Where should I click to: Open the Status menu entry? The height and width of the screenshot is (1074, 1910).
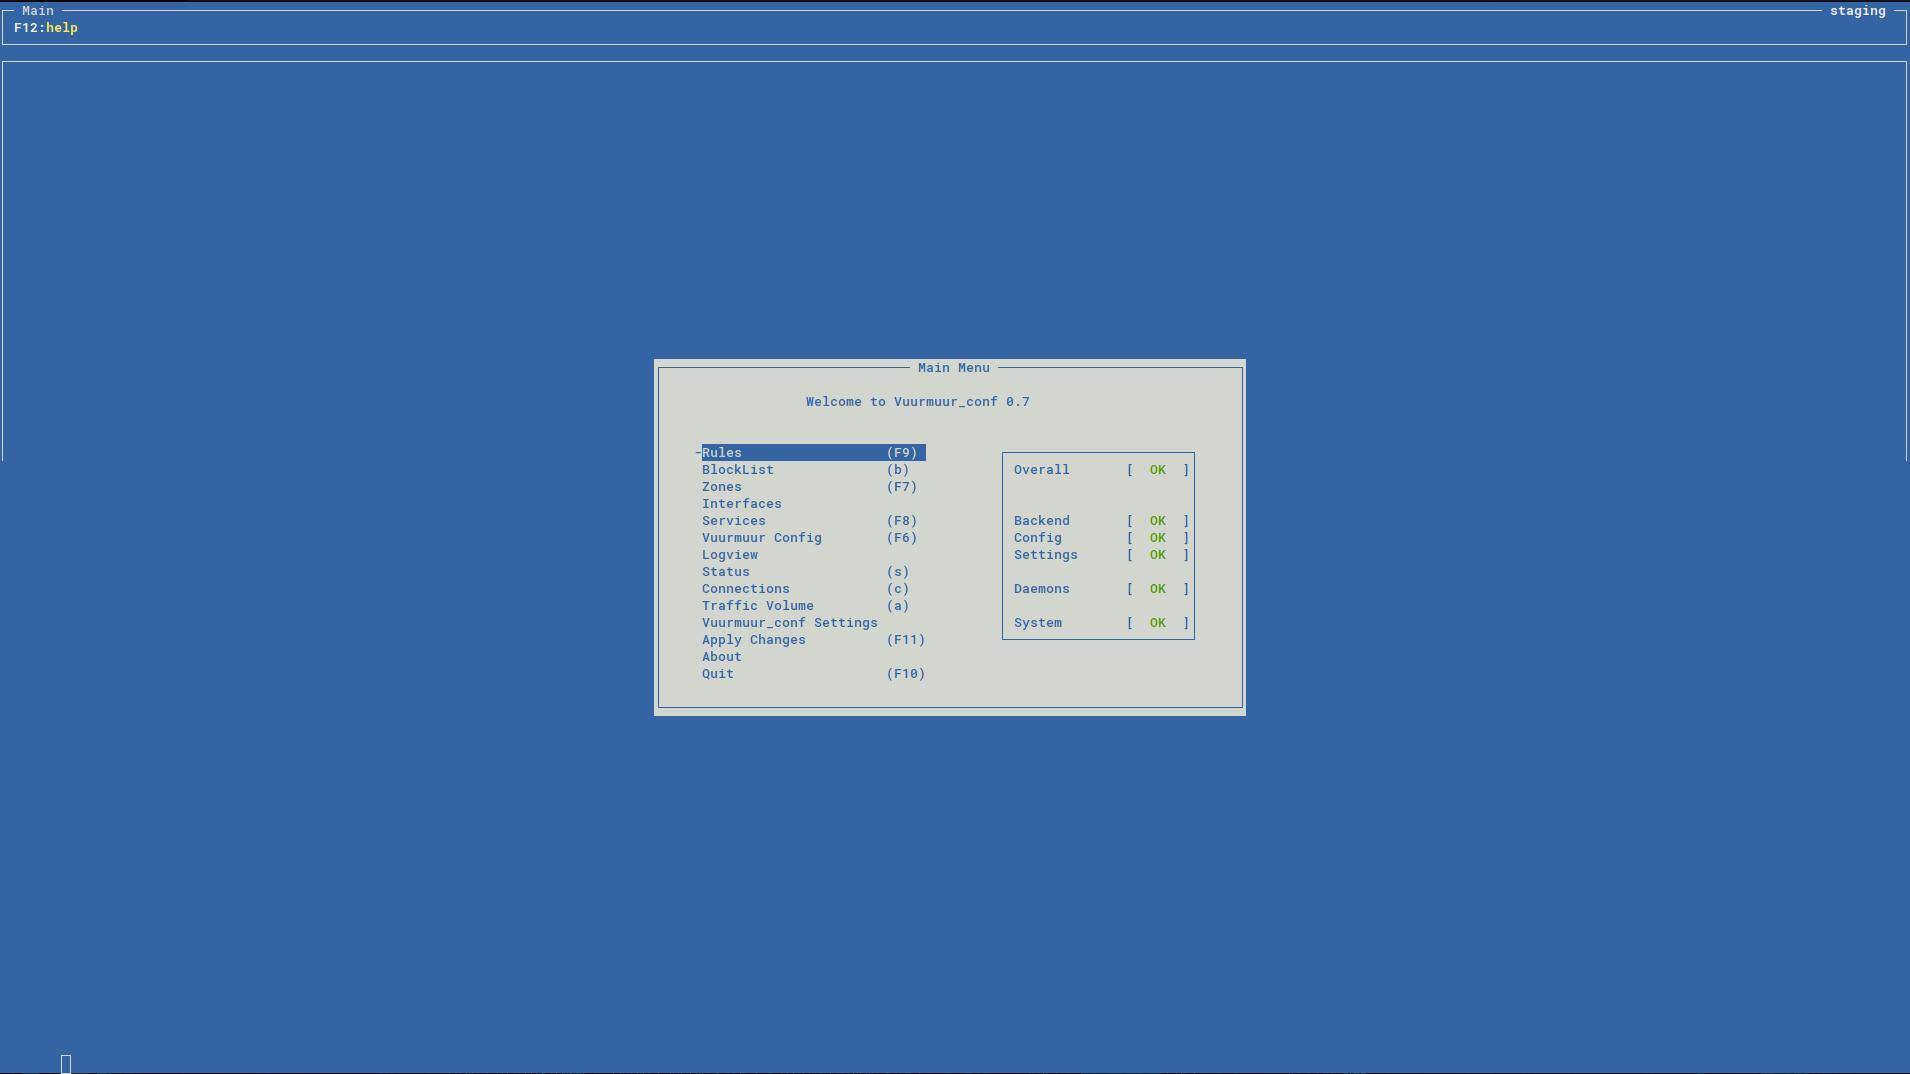click(x=813, y=572)
